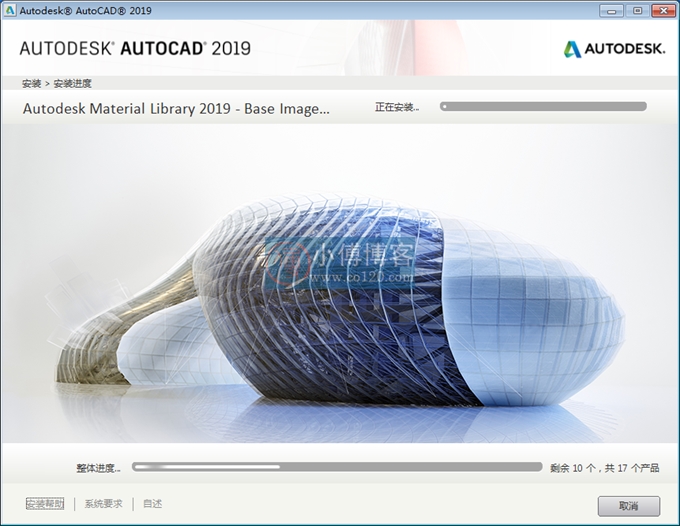Minimize the AutoCAD installer window

tap(611, 11)
